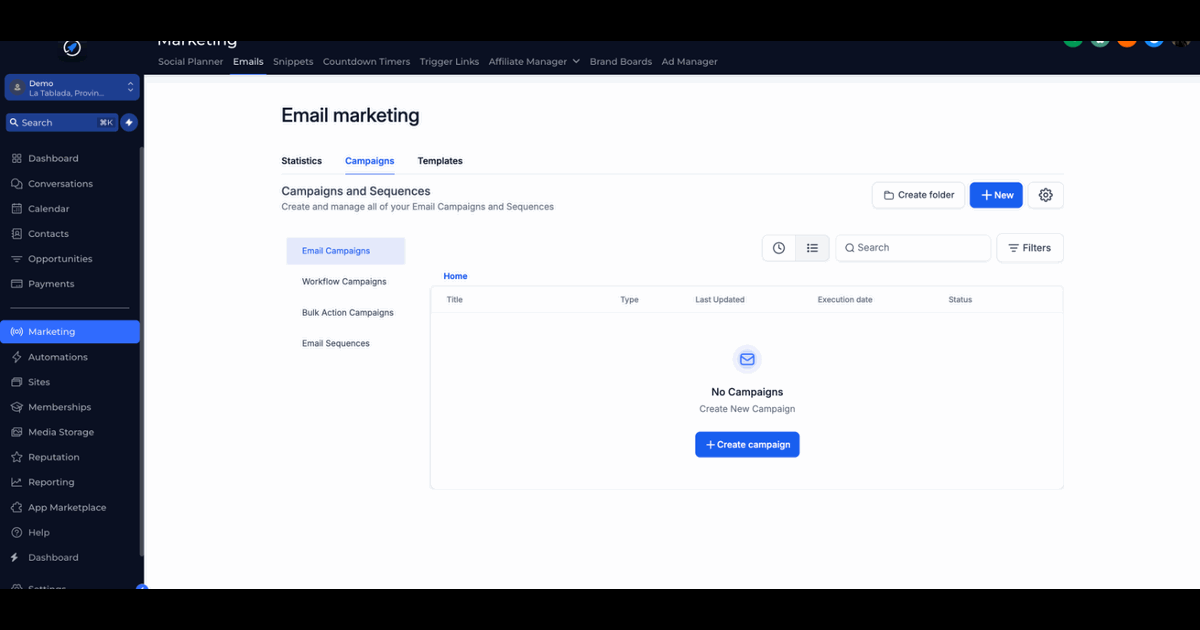1200x630 pixels.
Task: Open Brand Boards in the top navigation
Action: pos(621,61)
